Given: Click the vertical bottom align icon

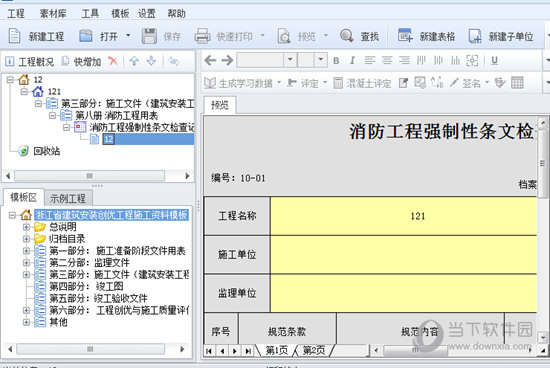Looking at the screenshot, I should (455, 60).
